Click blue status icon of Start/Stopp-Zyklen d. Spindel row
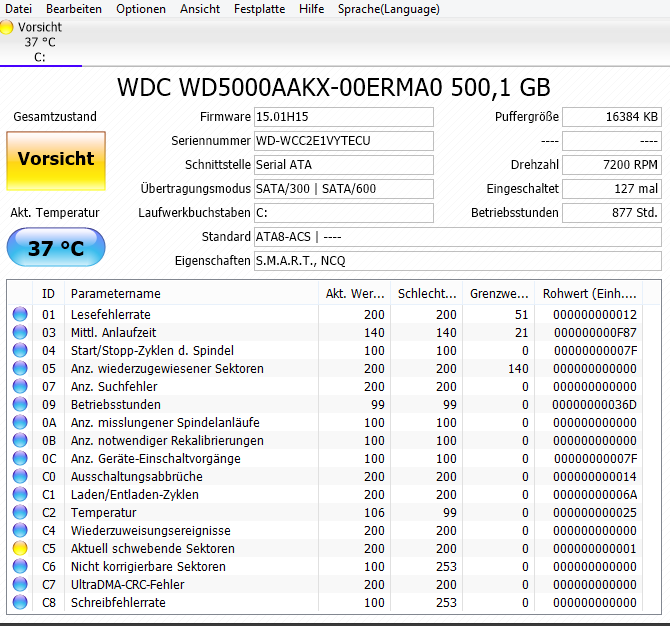Screen dimensions: 670x626 click(x=20, y=350)
